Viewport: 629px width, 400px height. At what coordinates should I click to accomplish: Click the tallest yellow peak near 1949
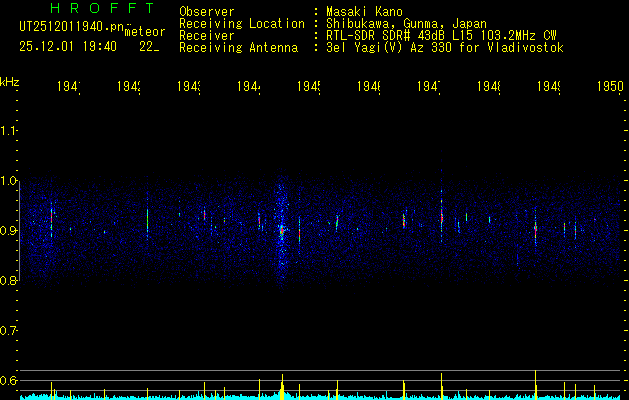point(536,384)
